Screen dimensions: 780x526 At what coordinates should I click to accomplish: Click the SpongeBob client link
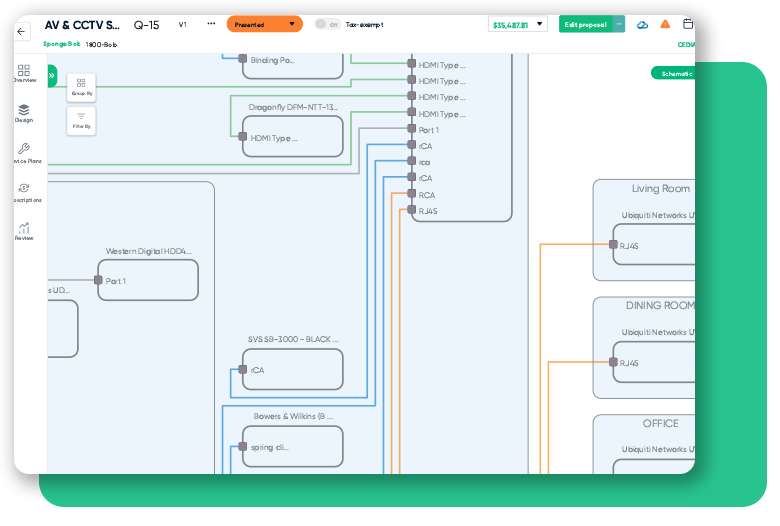[x=61, y=44]
